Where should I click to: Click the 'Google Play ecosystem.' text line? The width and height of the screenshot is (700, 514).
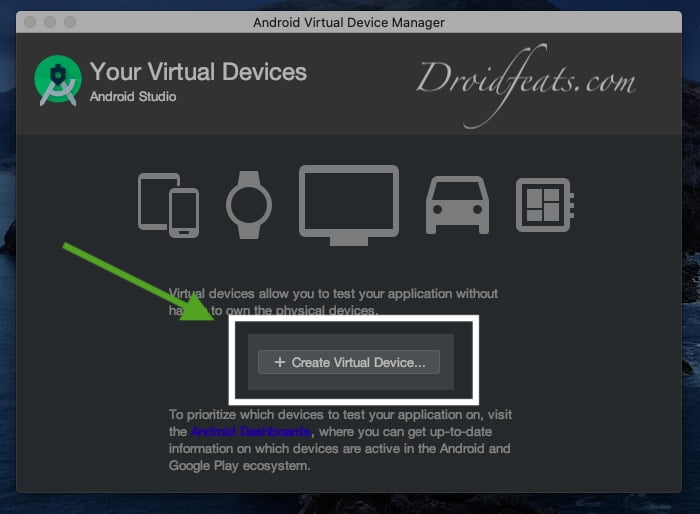coord(239,466)
